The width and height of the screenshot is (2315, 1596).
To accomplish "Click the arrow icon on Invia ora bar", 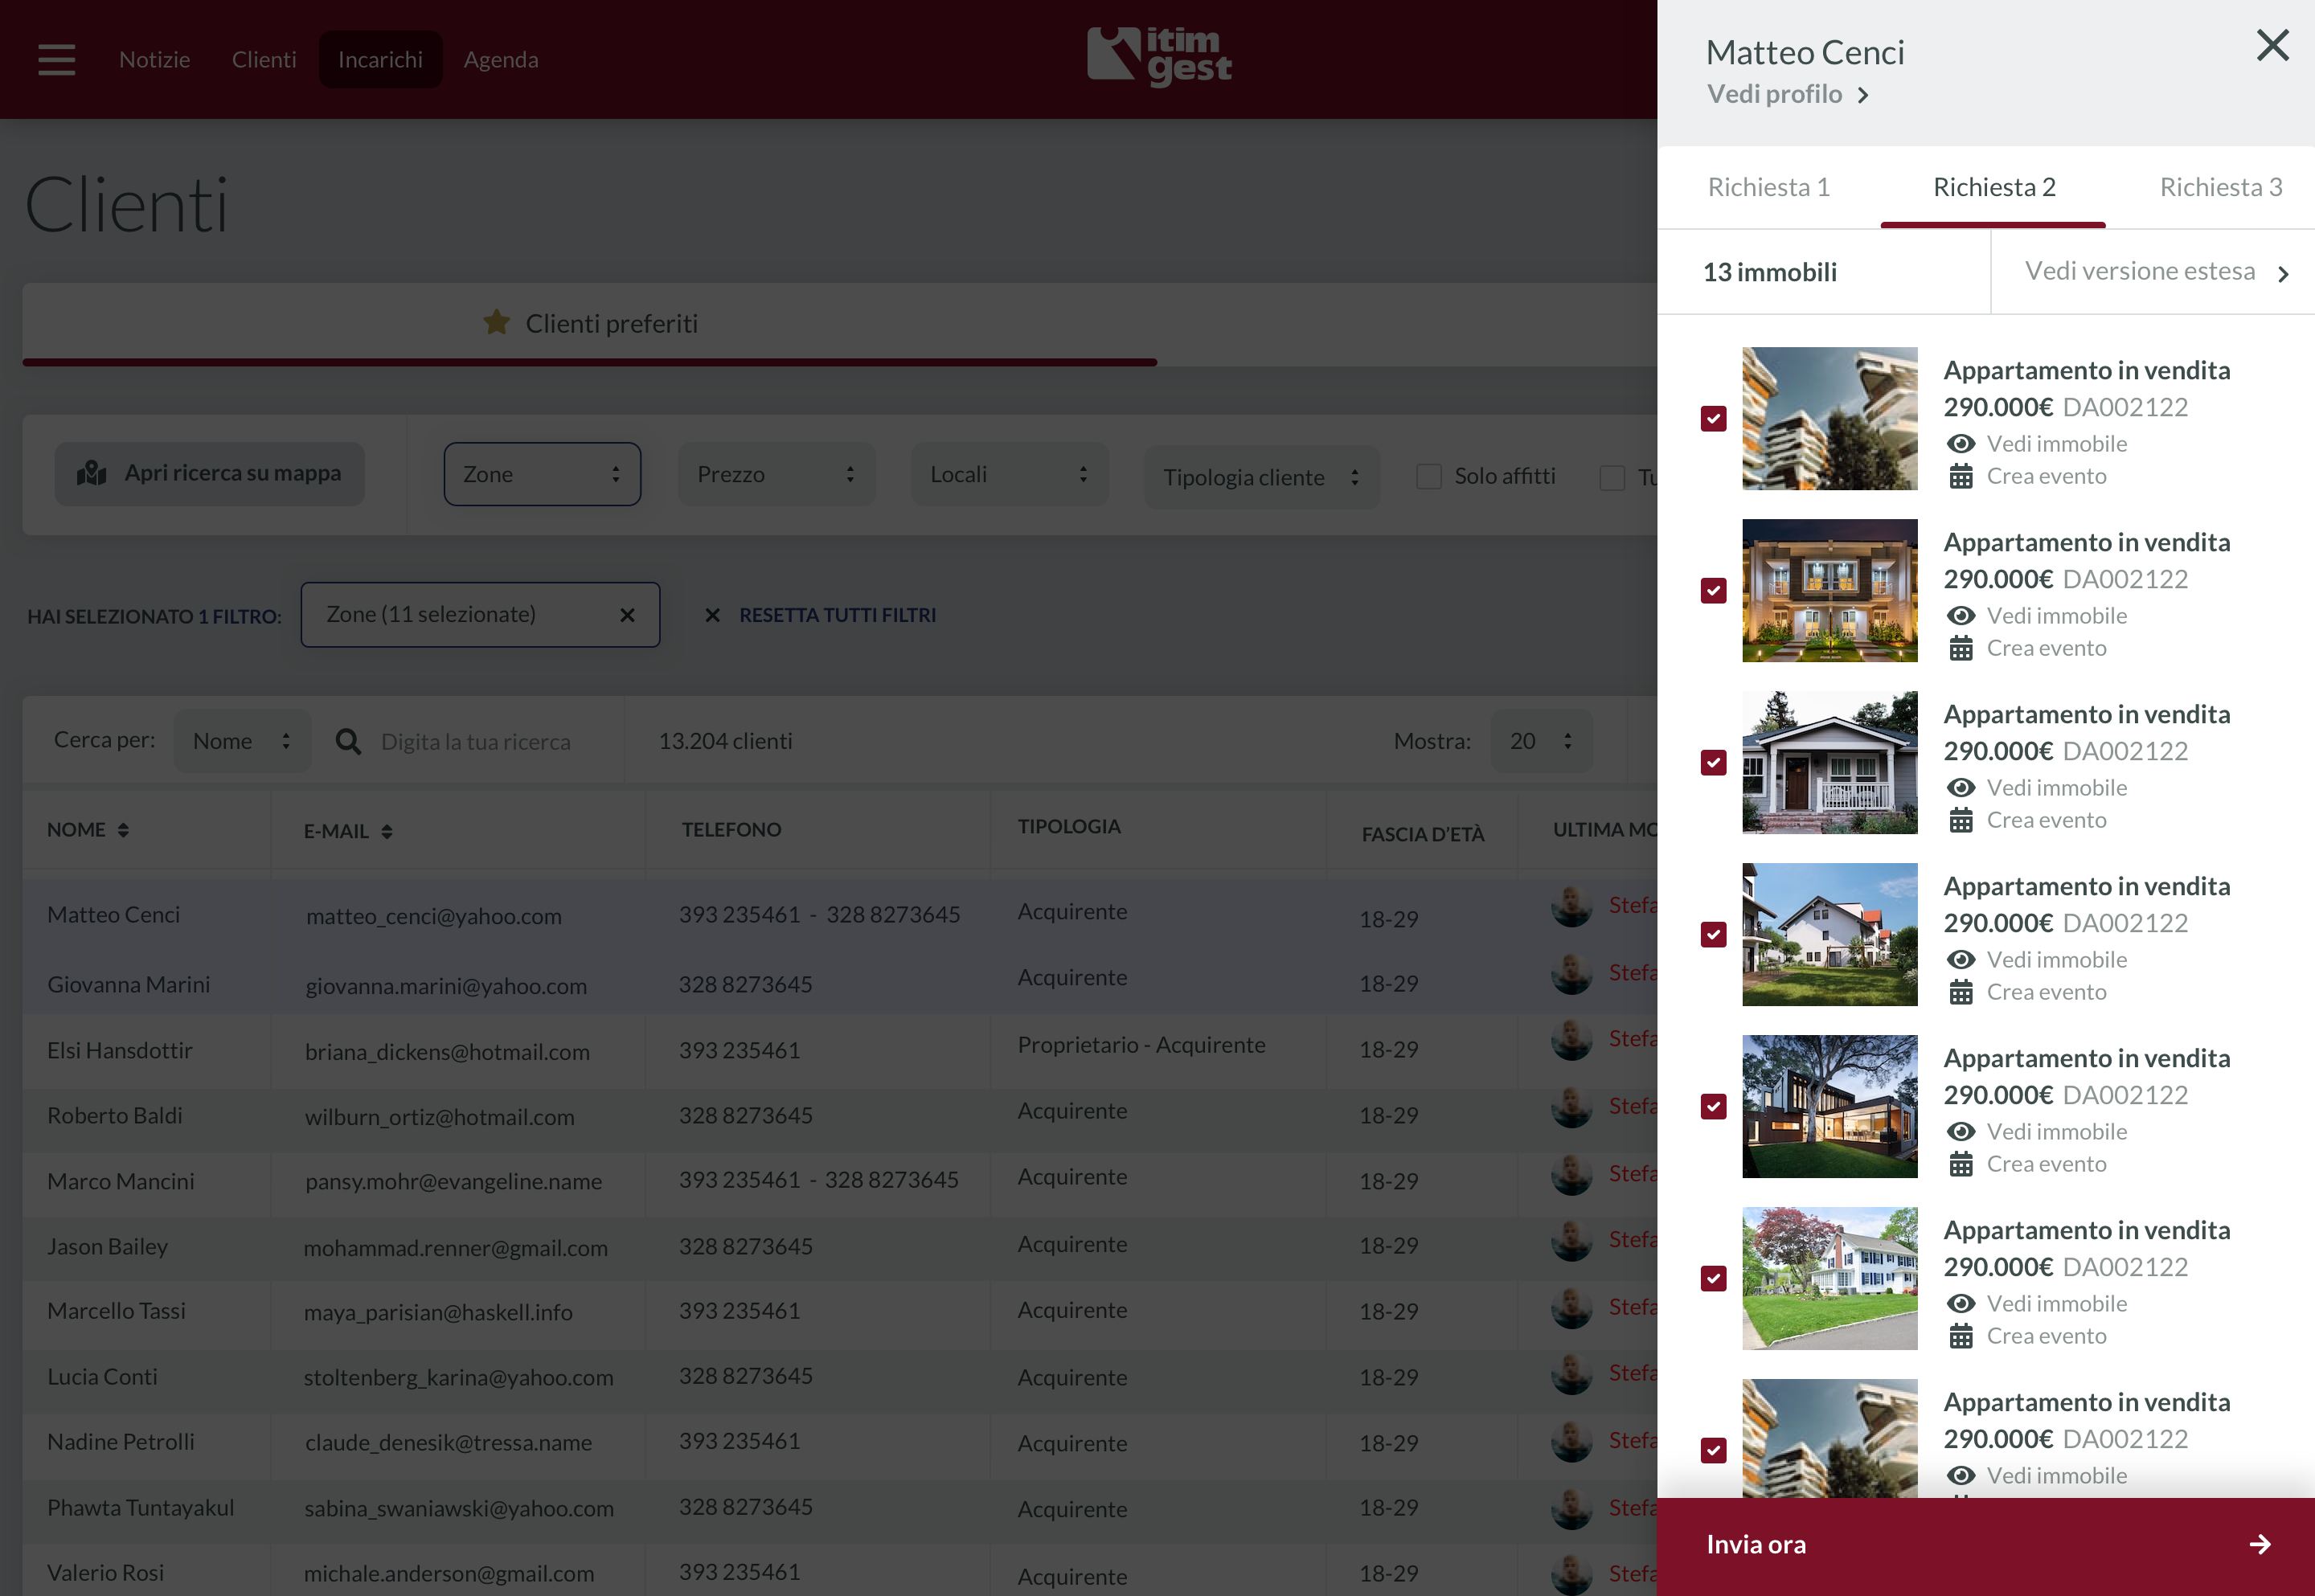I will 2260,1545.
